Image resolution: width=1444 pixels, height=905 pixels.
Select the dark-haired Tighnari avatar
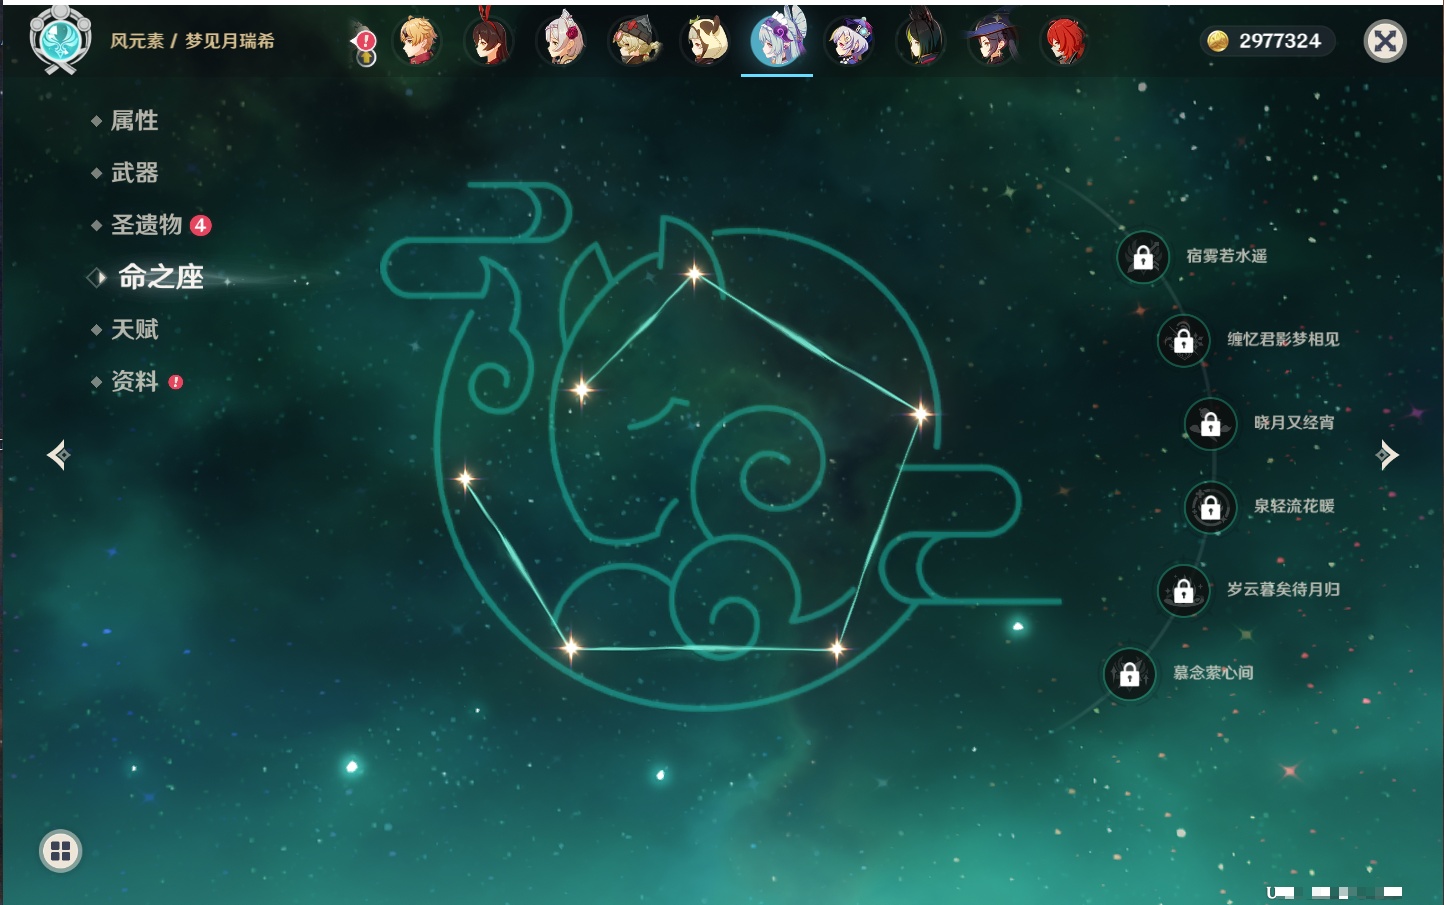point(922,41)
